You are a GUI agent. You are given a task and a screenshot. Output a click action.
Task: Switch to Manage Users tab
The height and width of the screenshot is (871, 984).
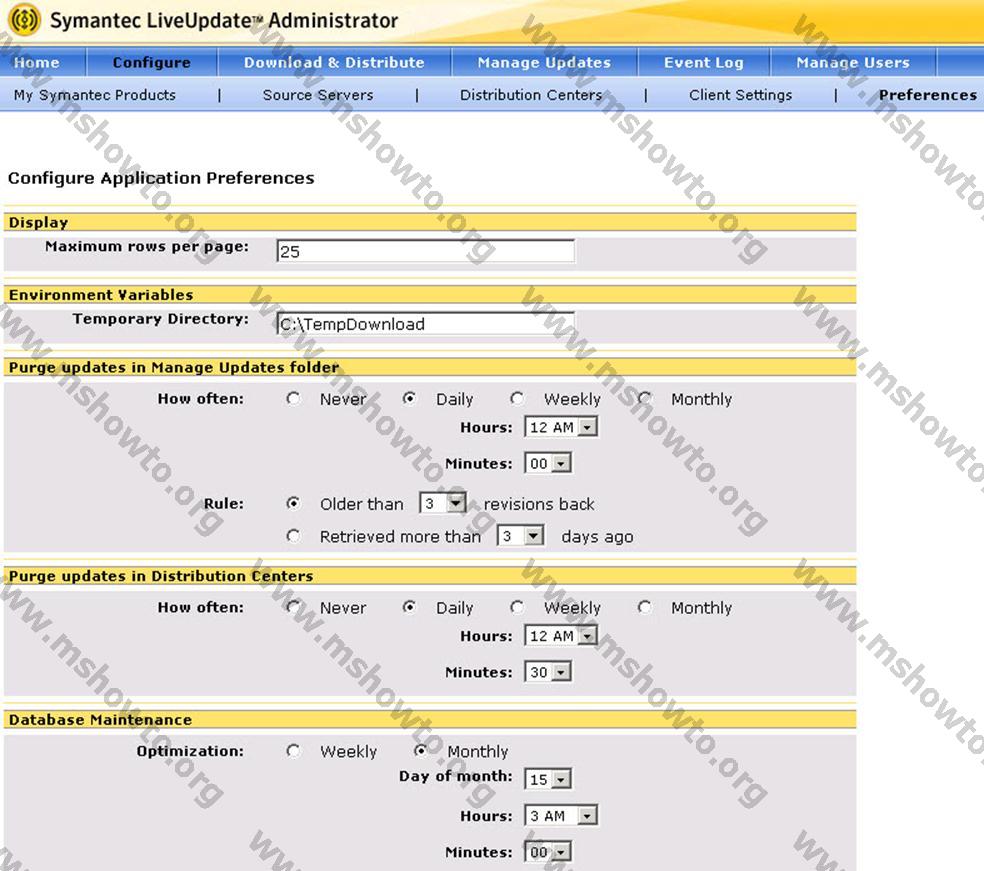[x=853, y=62]
